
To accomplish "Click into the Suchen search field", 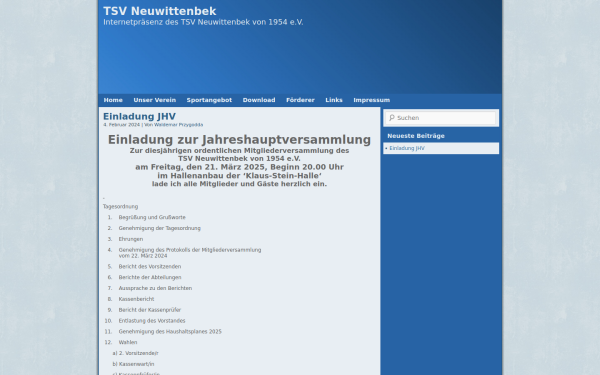I will coord(441,118).
